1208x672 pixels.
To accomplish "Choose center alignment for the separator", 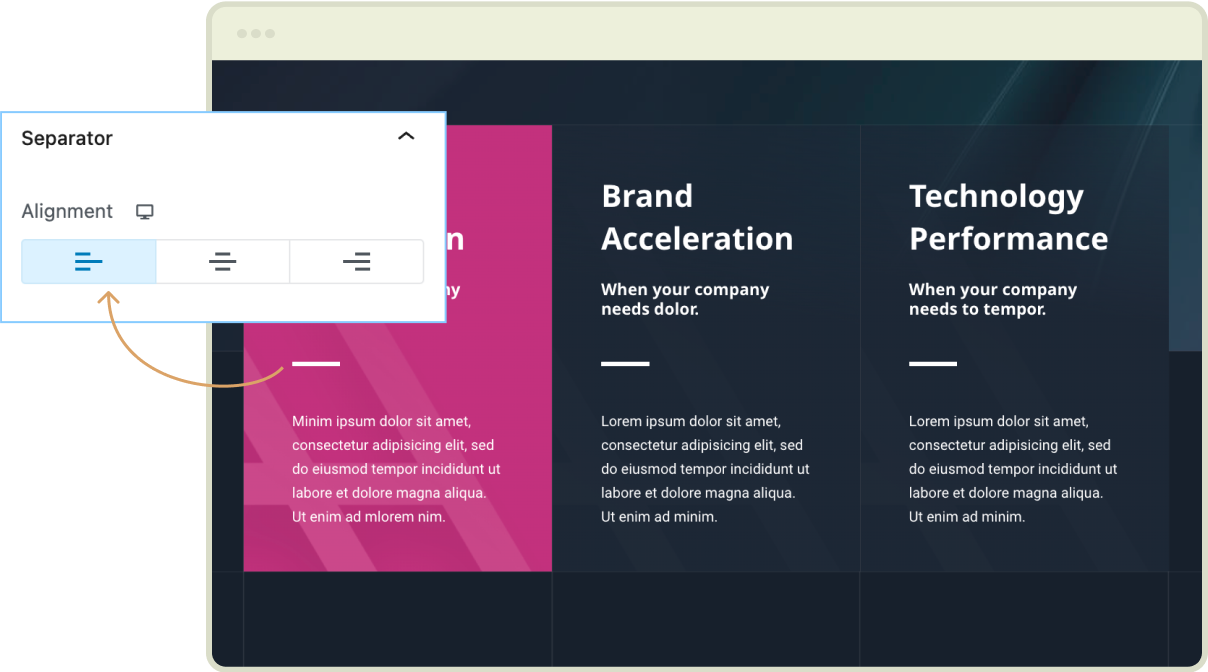I will 222,262.
